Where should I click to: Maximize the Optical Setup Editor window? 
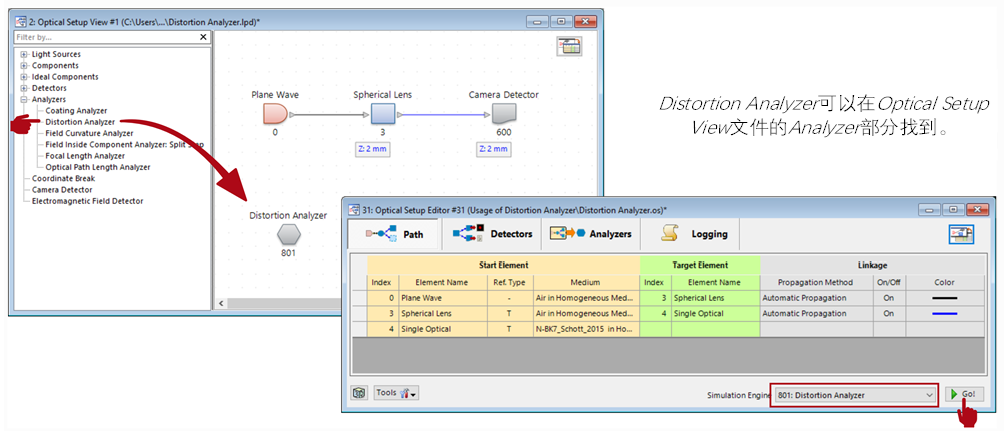(954, 209)
